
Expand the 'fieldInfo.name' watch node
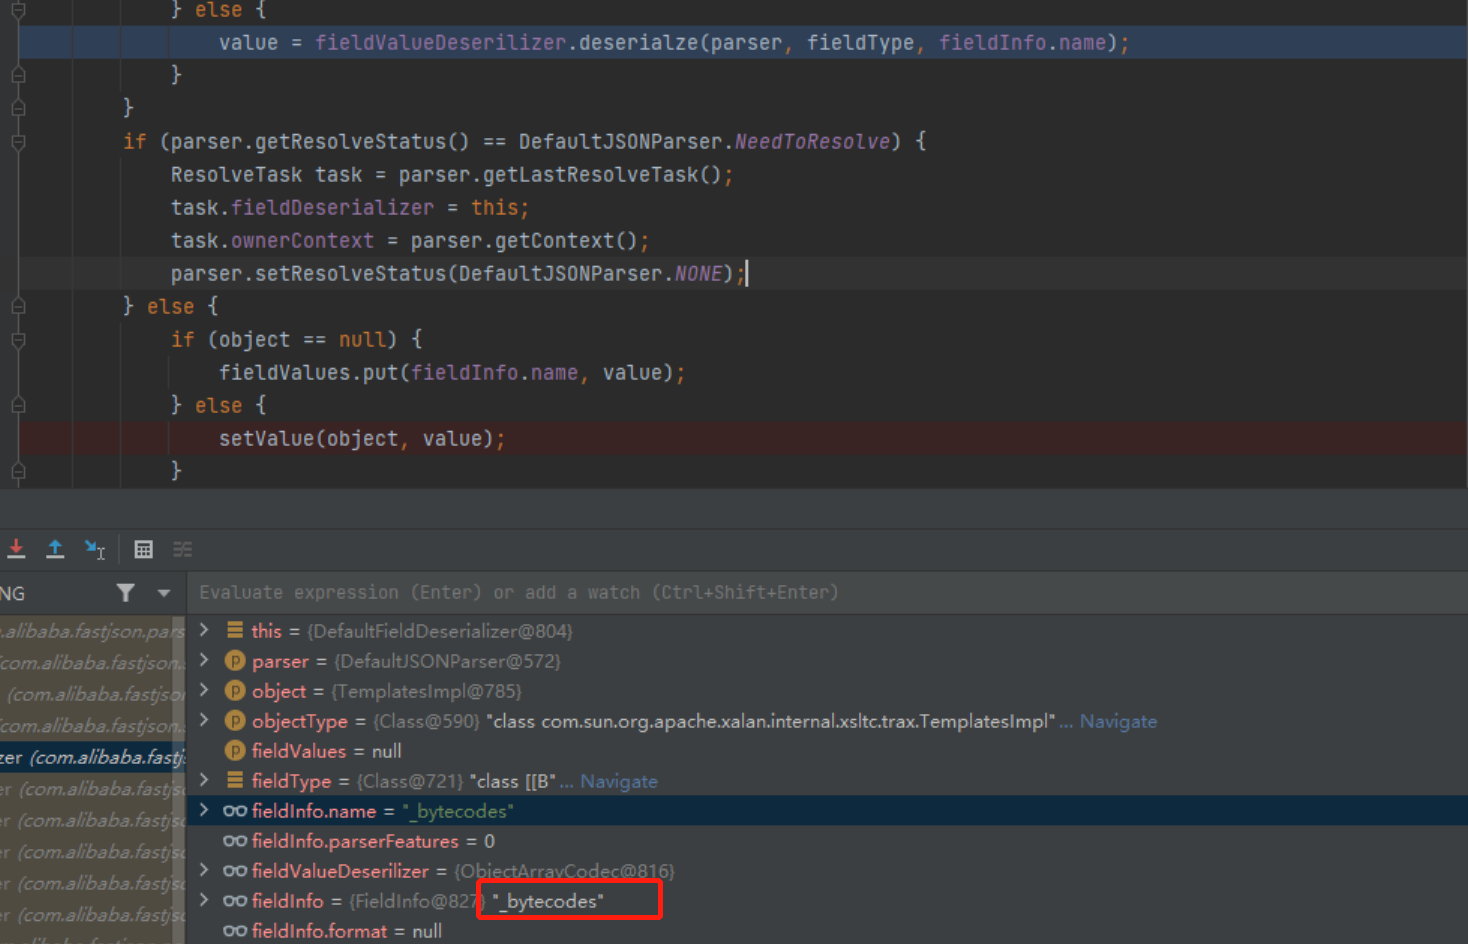click(204, 810)
